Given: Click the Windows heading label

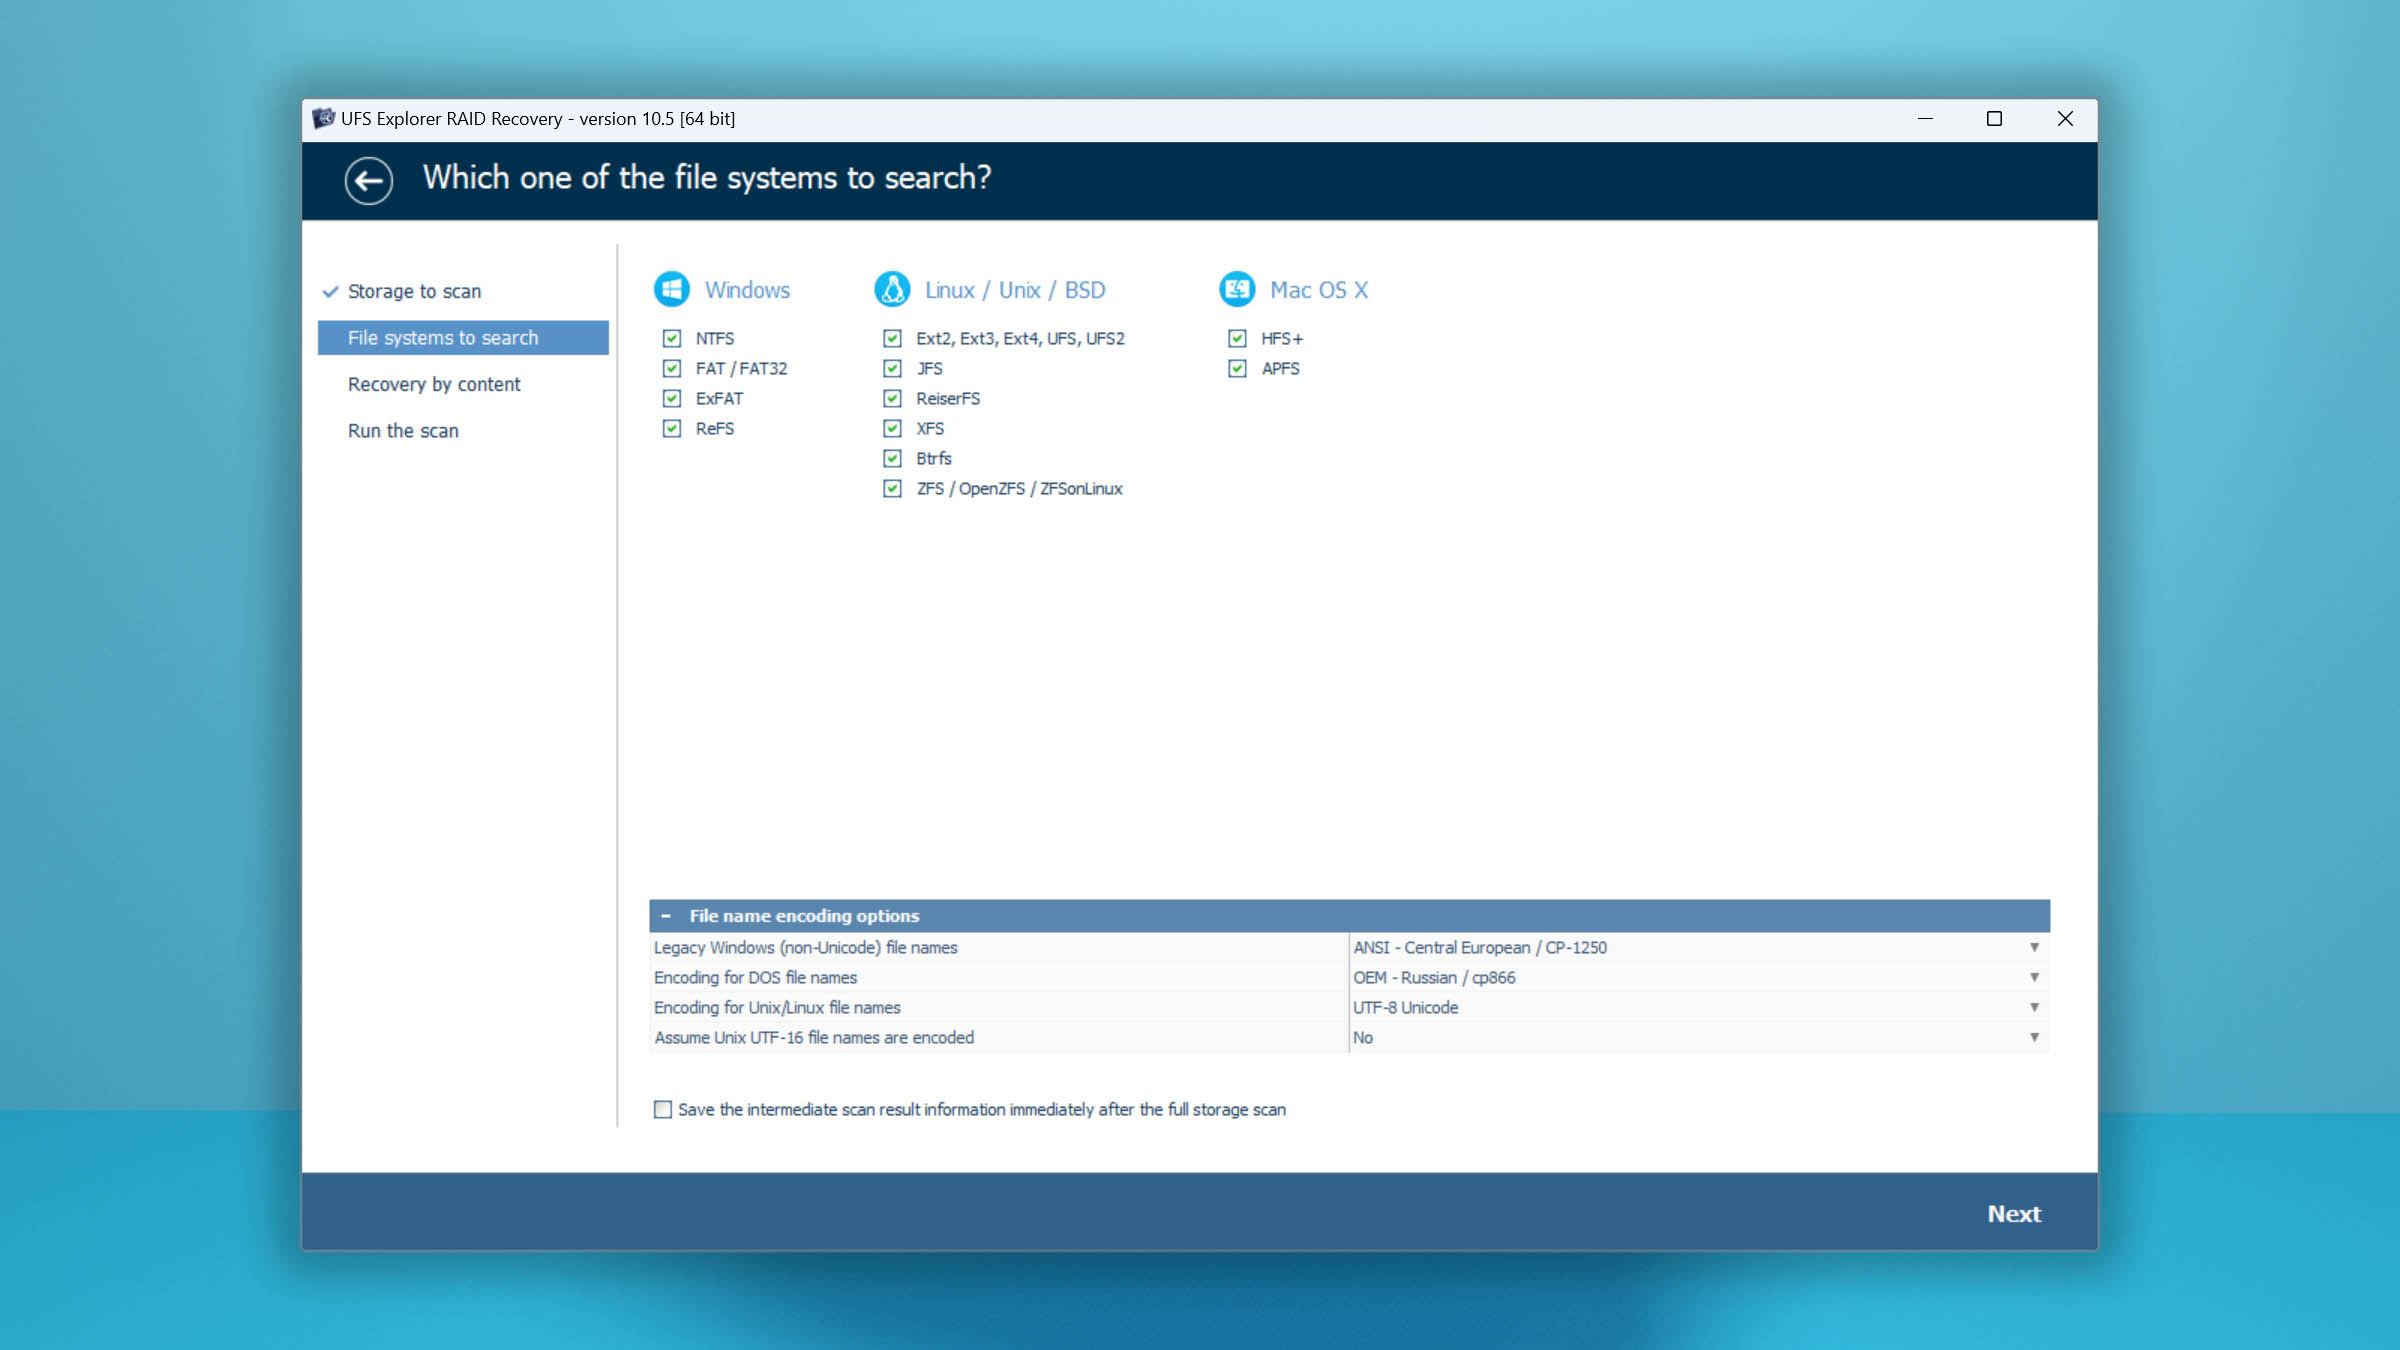Looking at the screenshot, I should point(747,290).
